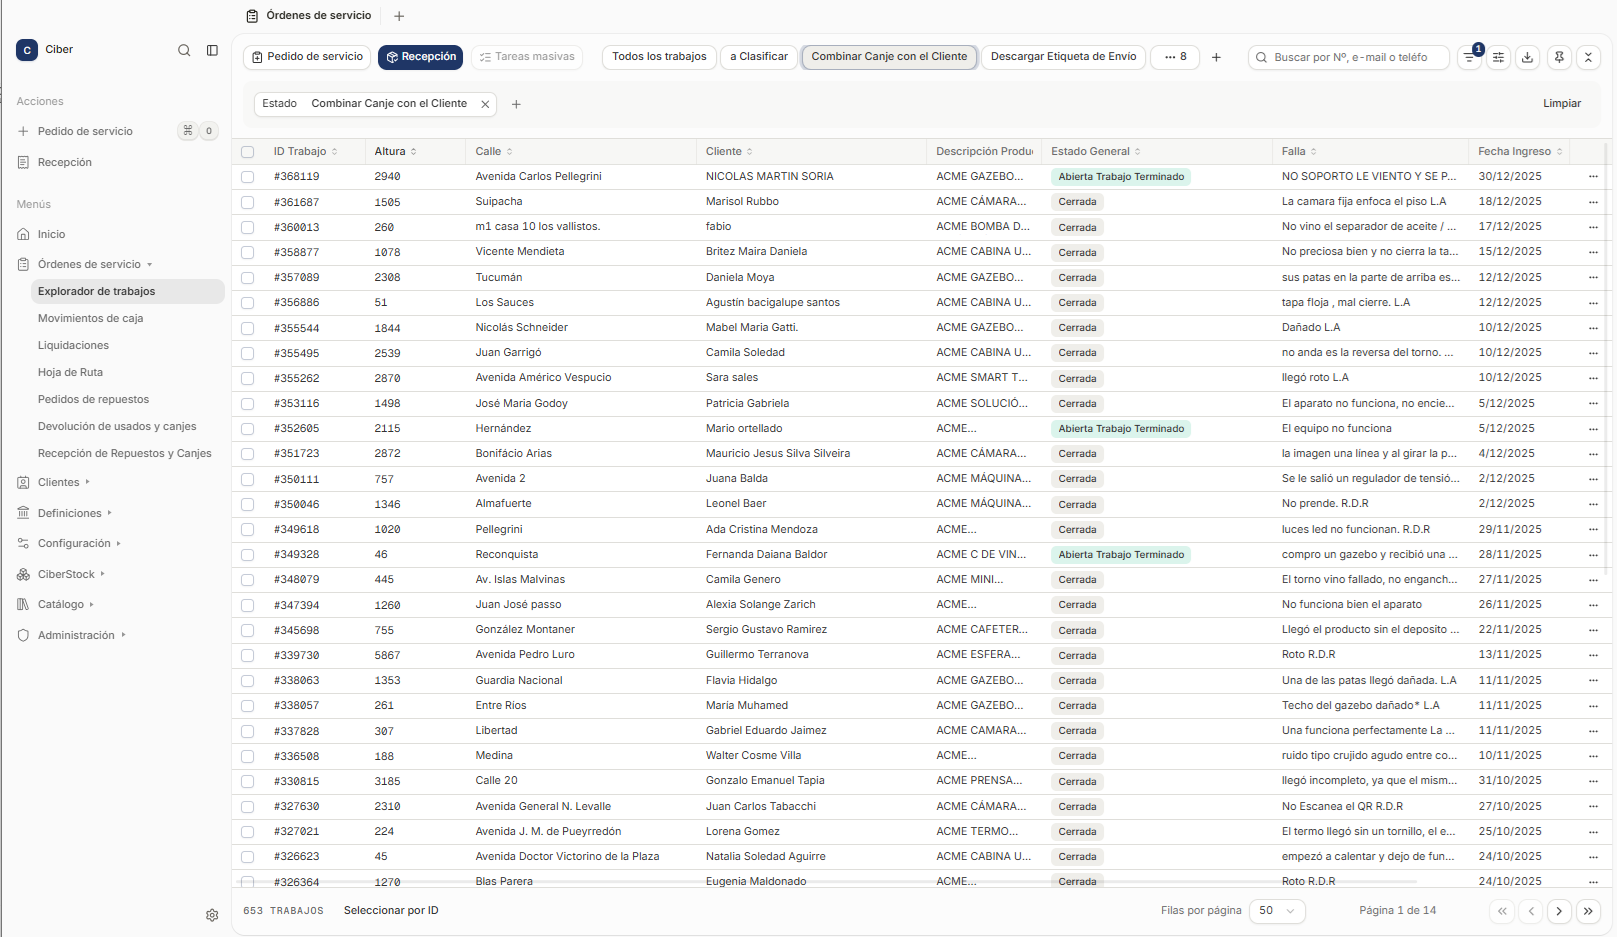Focus the search by Nº, e-mail field
Viewport: 1617px width, 937px height.
point(1349,57)
